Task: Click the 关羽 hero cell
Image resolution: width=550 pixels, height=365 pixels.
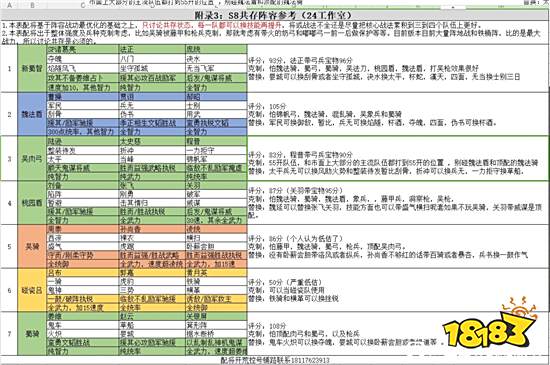Action: click(x=216, y=185)
